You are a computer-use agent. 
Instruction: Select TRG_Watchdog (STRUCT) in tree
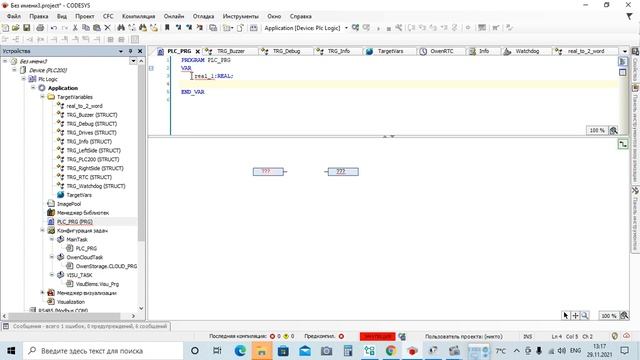point(96,186)
